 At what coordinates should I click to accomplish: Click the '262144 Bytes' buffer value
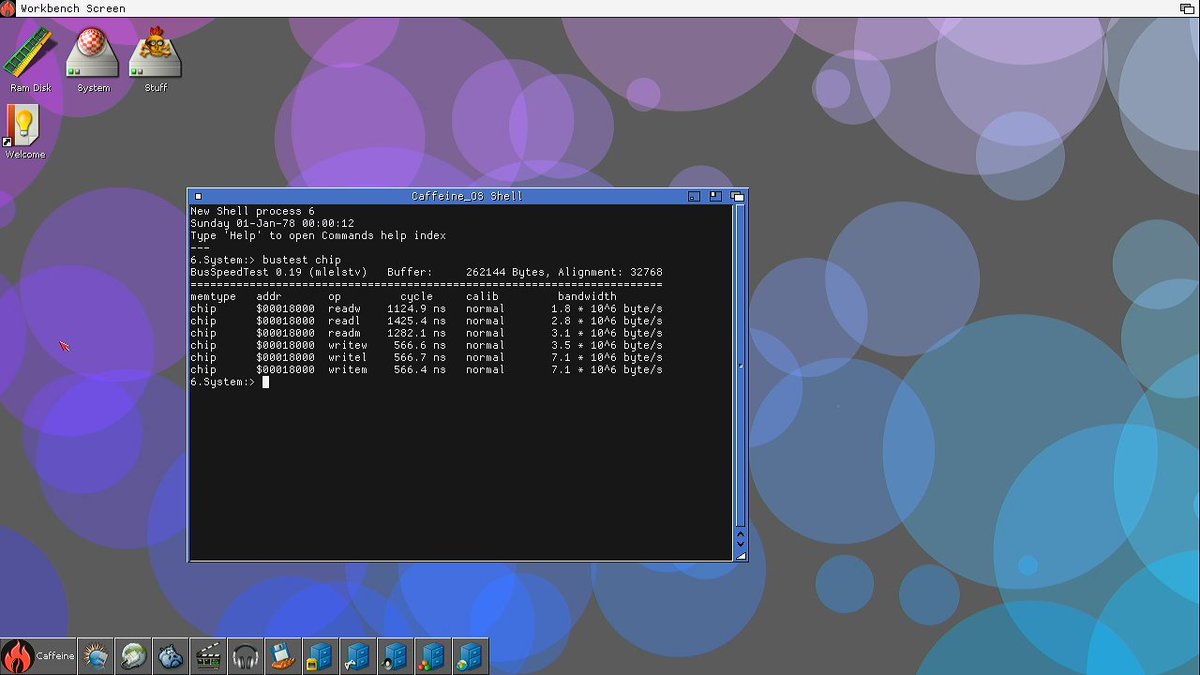(504, 272)
